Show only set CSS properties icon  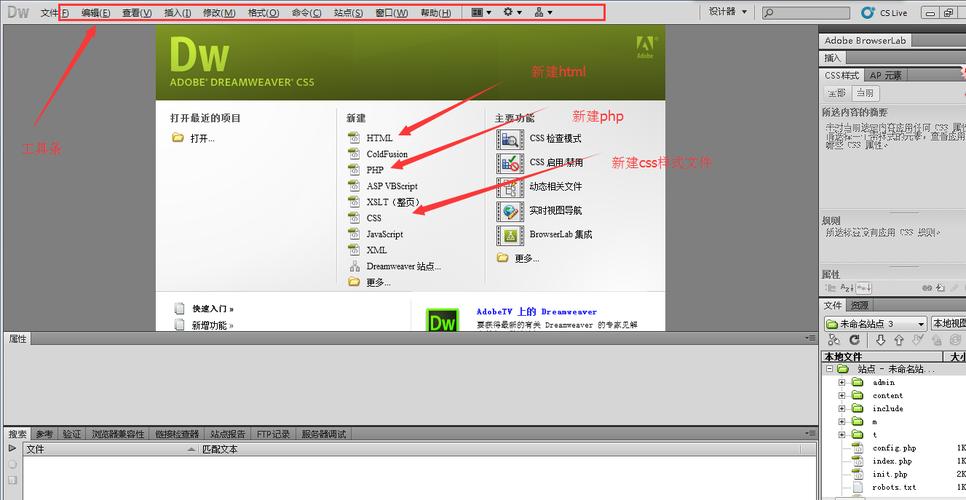pos(864,288)
